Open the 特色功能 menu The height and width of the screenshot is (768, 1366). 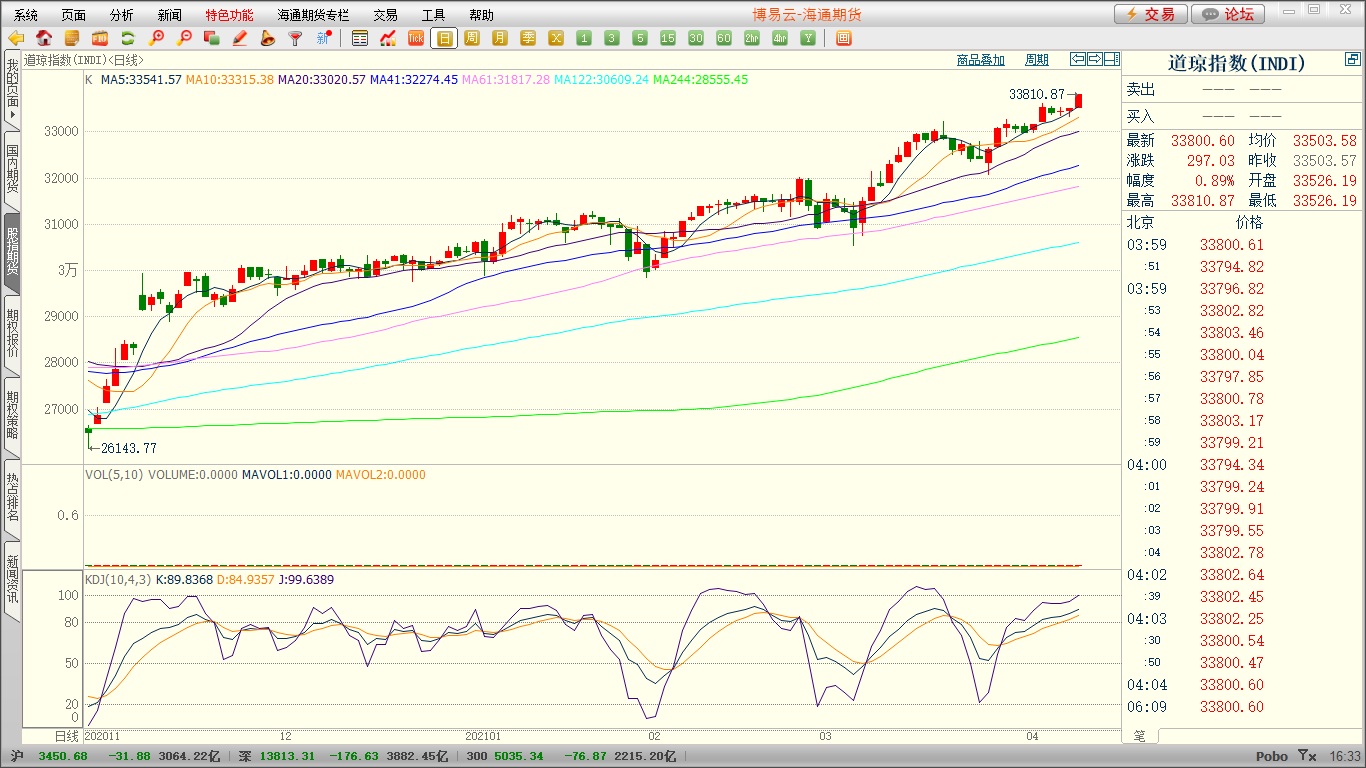tap(229, 15)
